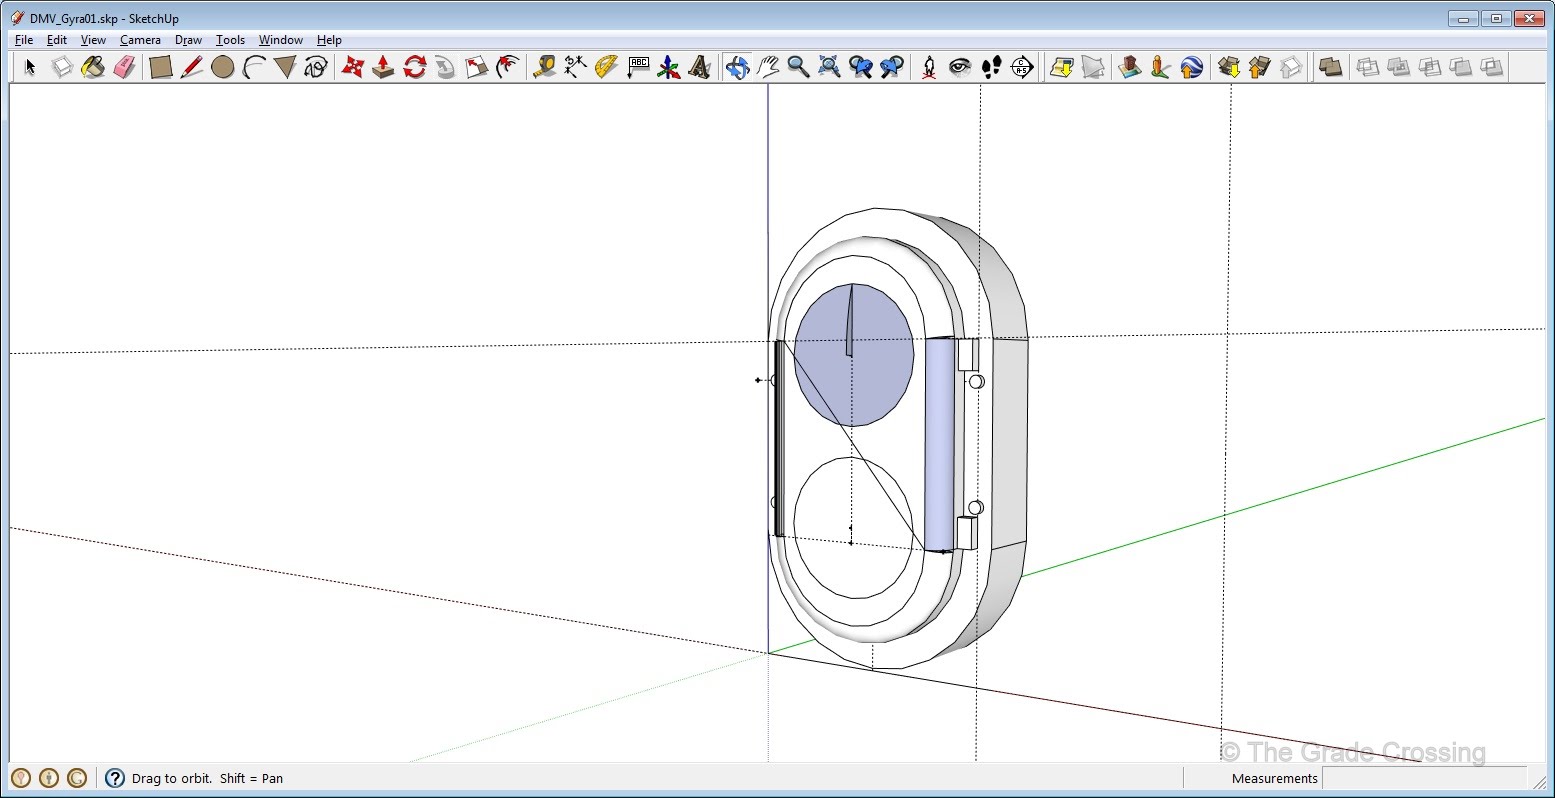Pick the Tape Measure tool

544,67
